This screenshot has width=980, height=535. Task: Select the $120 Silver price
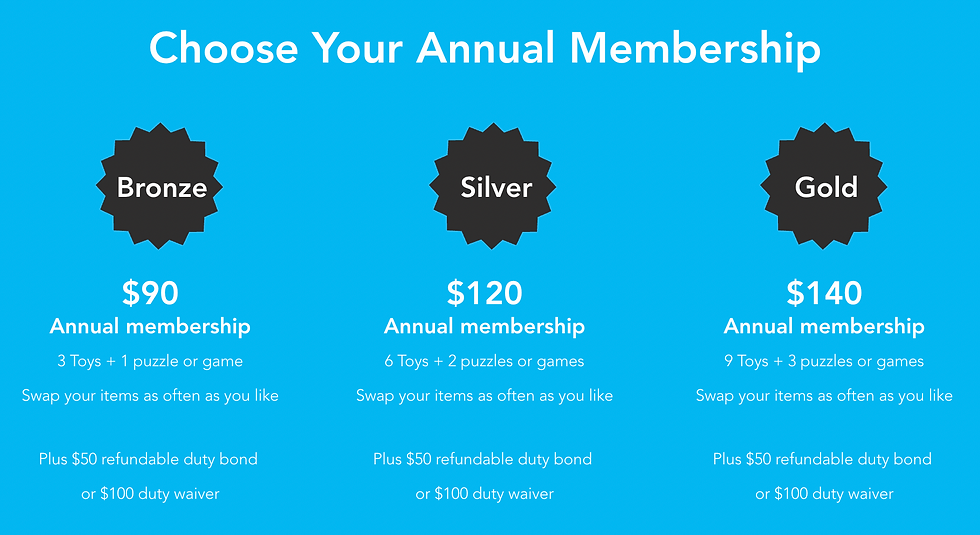point(485,292)
